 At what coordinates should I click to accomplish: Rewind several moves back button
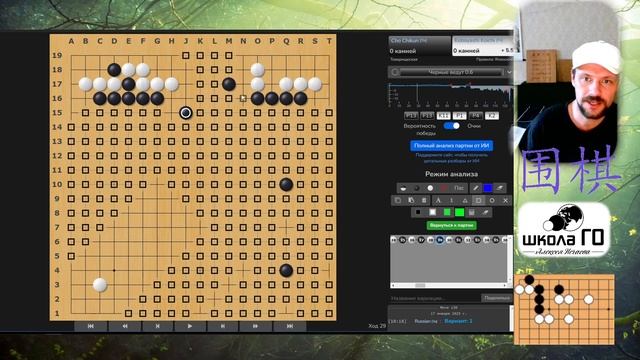tap(124, 326)
